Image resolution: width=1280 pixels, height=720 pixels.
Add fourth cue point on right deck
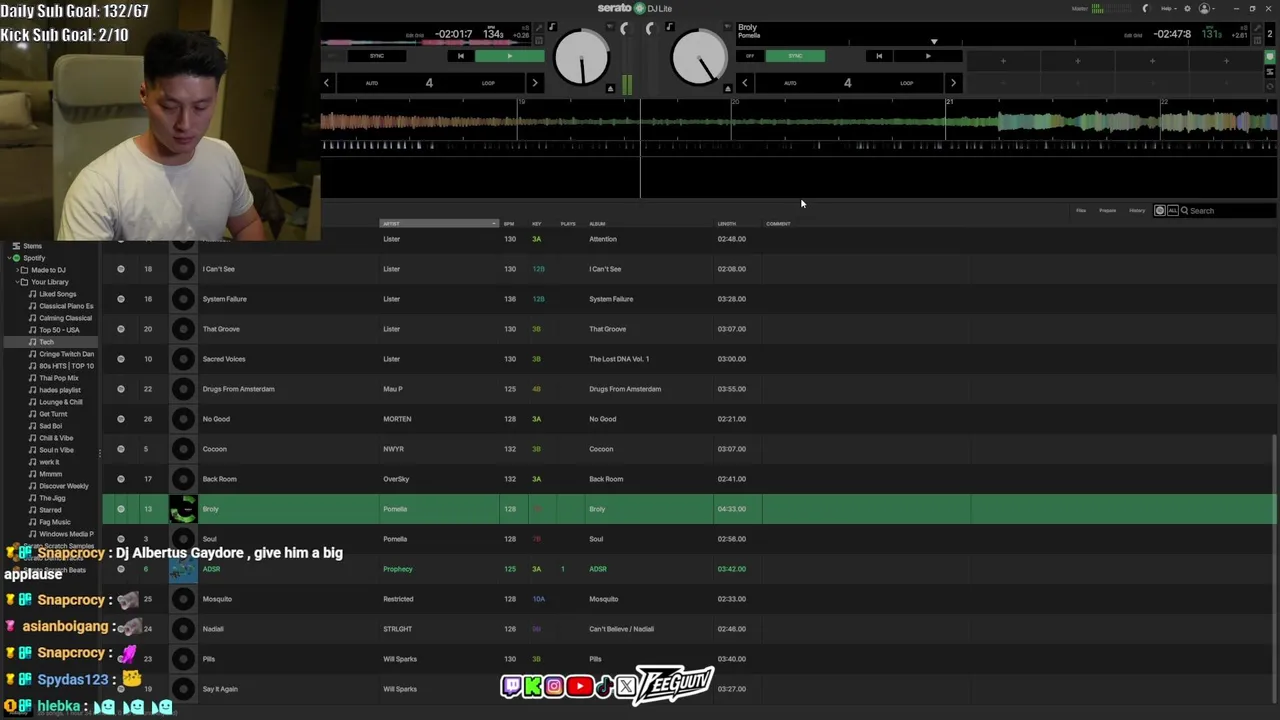point(1226,61)
